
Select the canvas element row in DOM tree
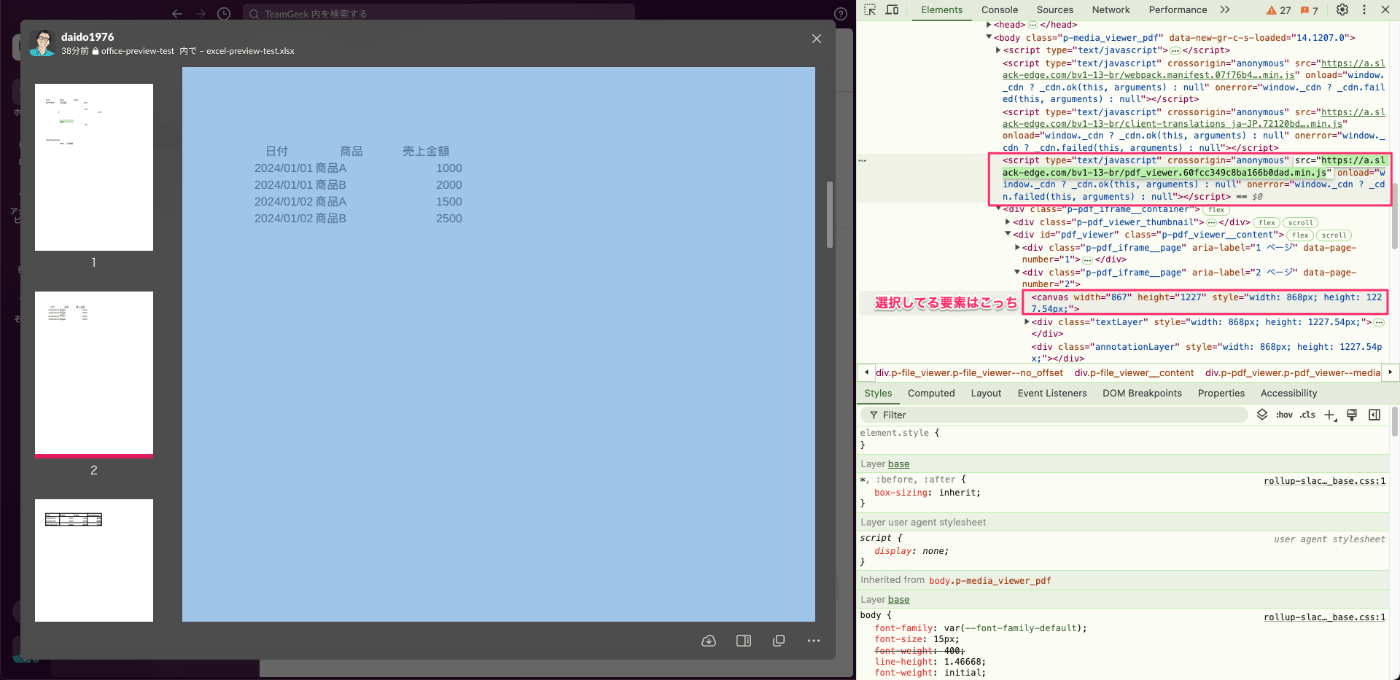(1207, 303)
